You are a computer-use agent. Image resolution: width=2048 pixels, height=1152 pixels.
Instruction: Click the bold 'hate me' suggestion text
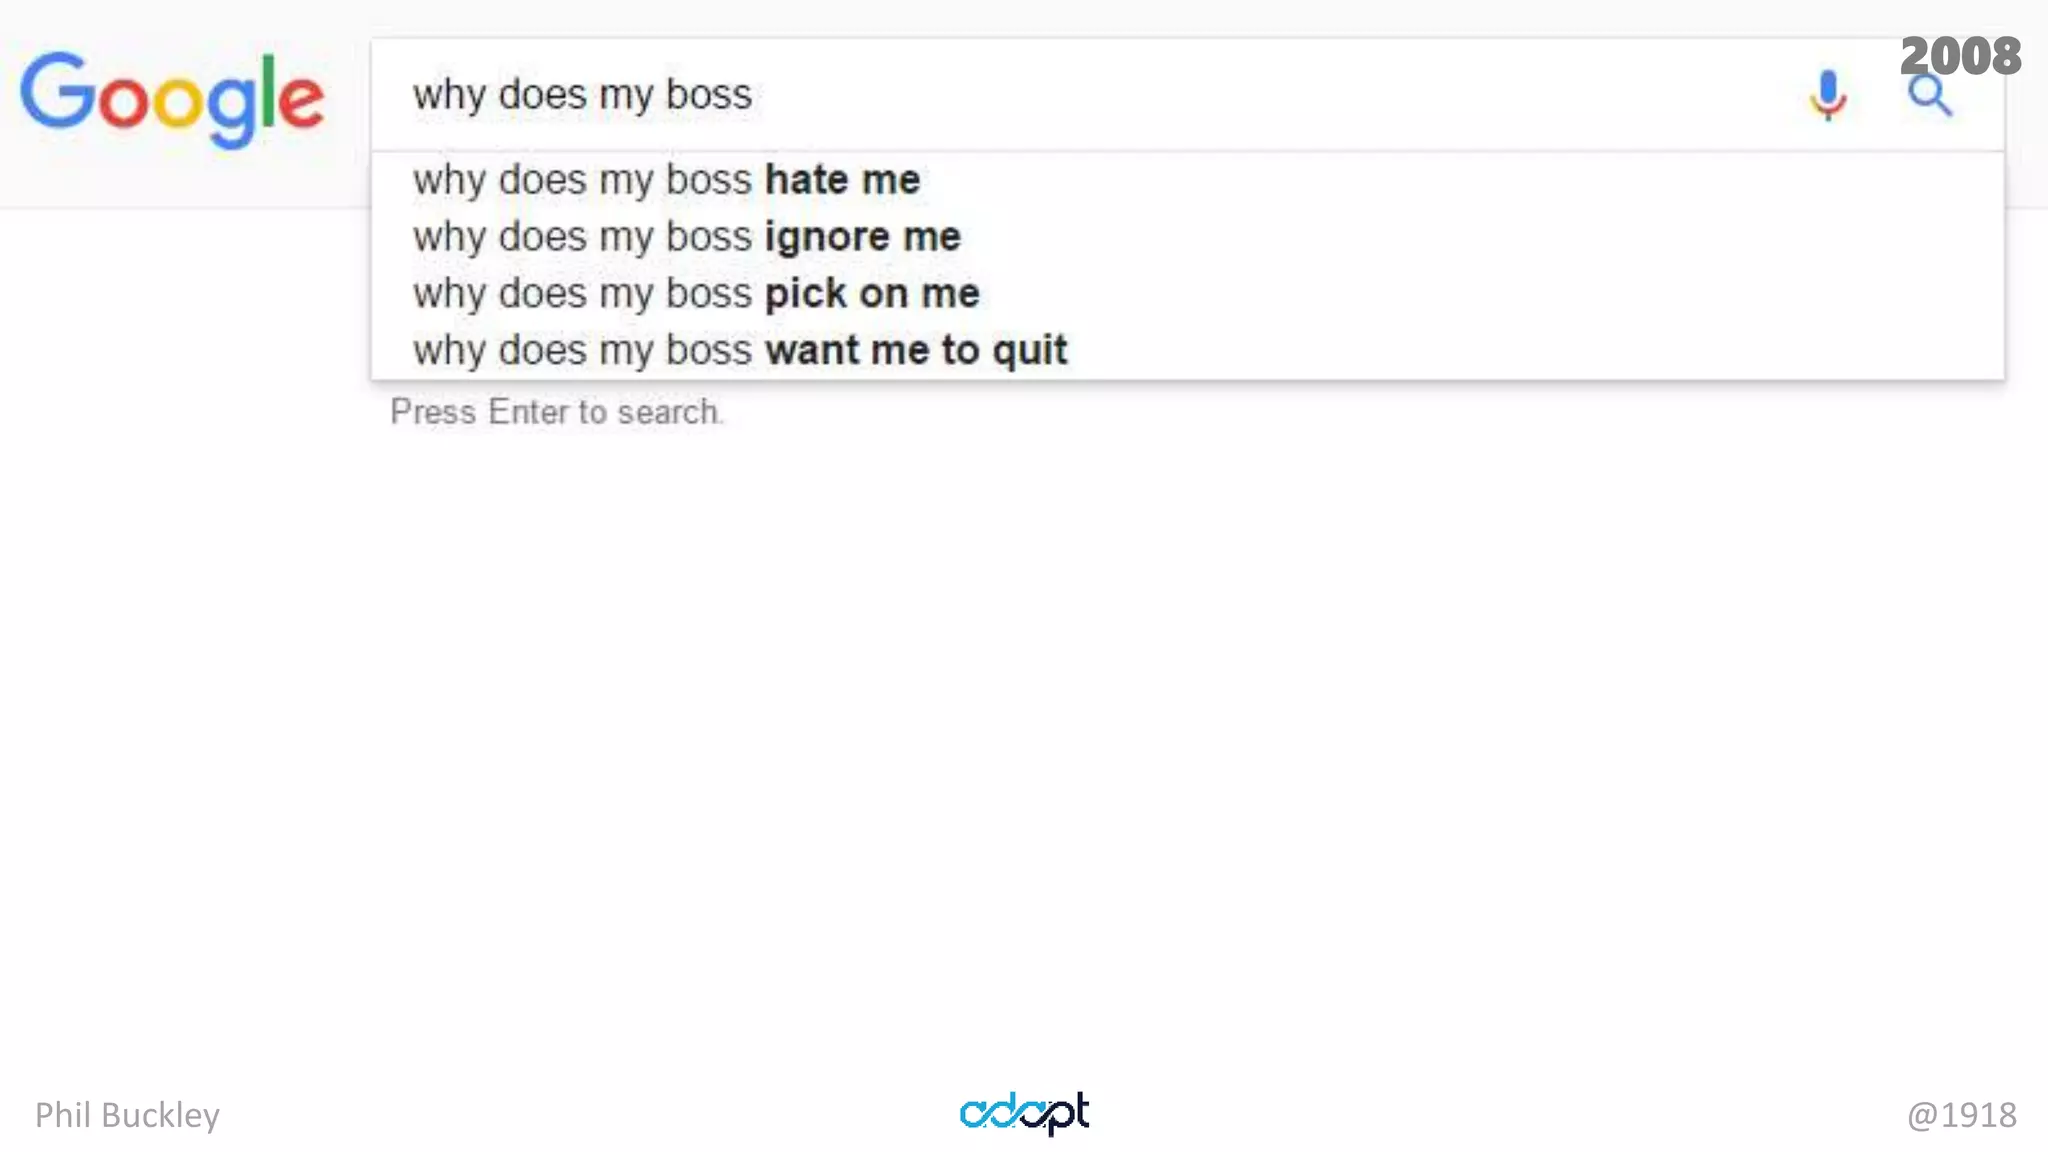point(842,180)
